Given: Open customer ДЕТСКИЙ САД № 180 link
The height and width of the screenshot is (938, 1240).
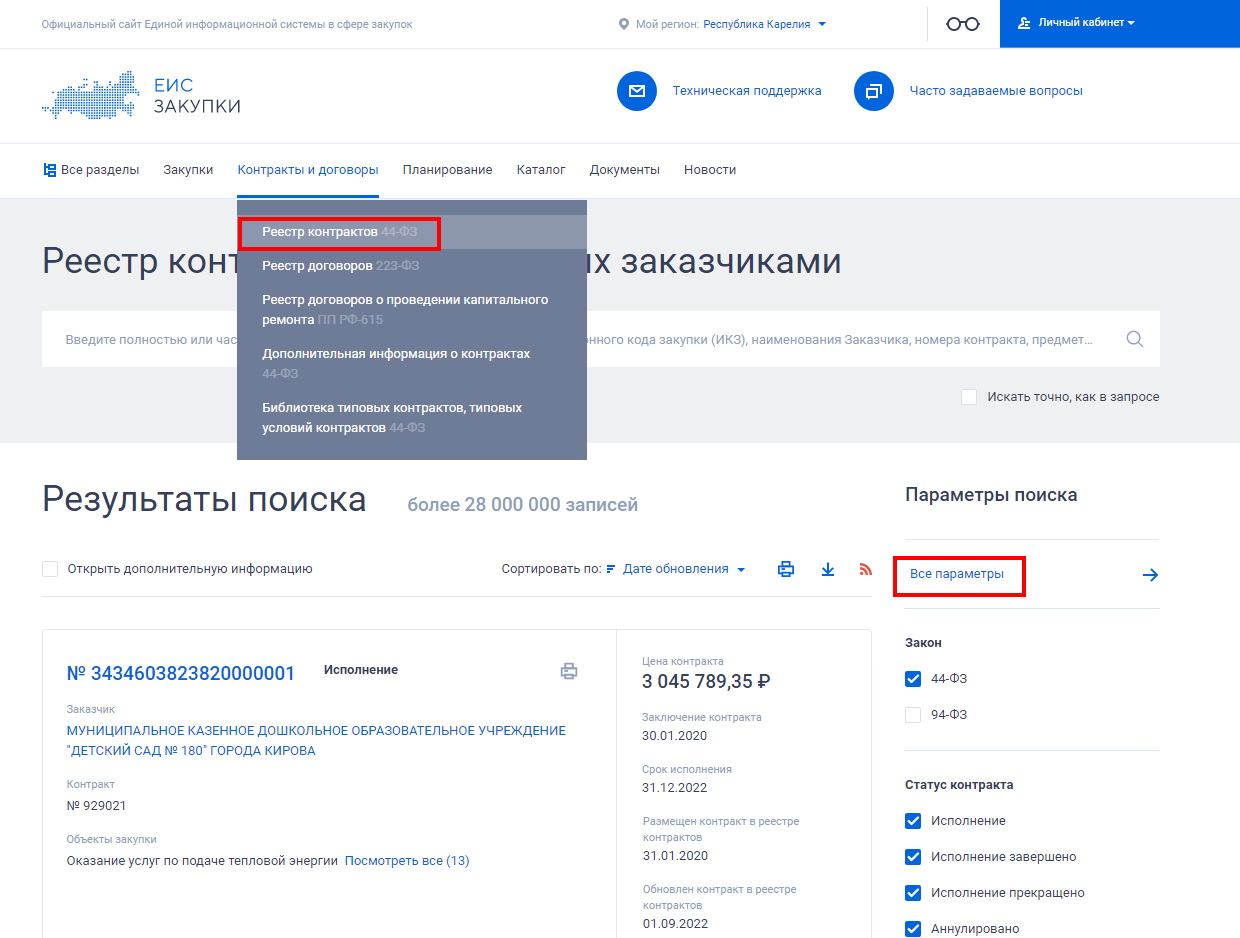Looking at the screenshot, I should (x=316, y=741).
